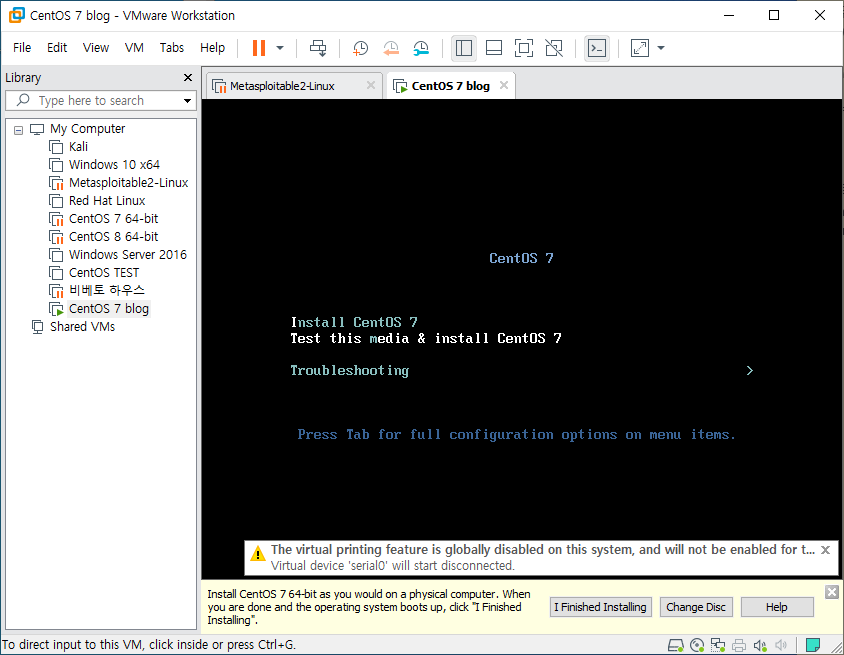
Task: Collapse the My Computer tree node
Action: coord(19,130)
